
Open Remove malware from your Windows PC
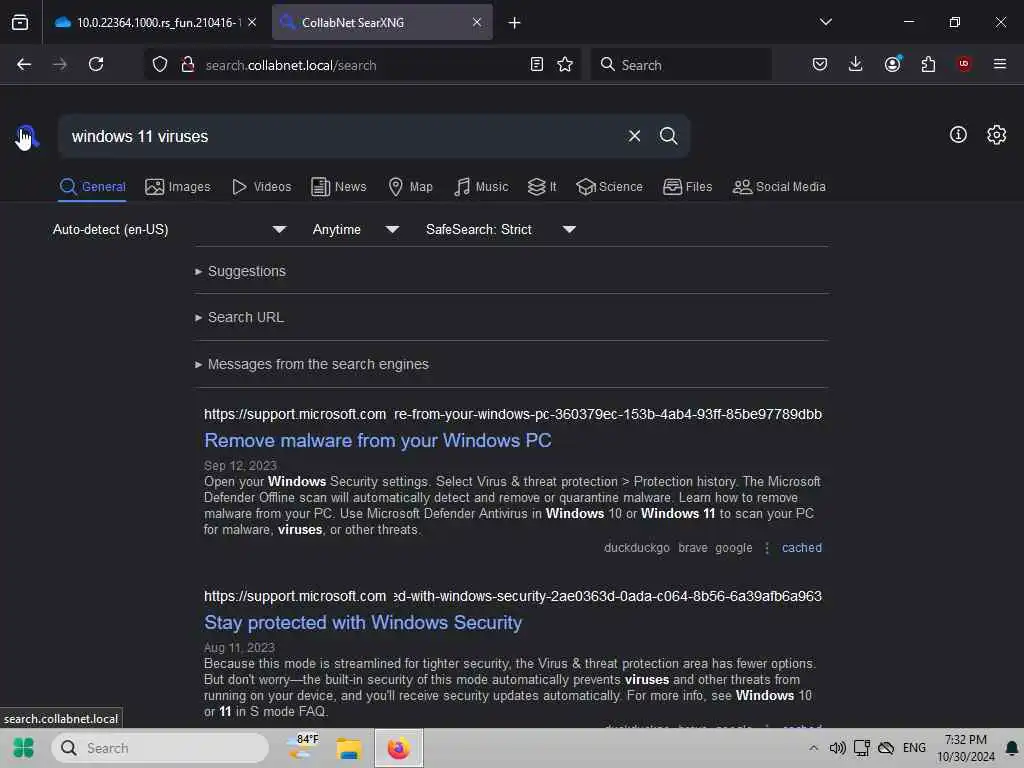point(377,441)
